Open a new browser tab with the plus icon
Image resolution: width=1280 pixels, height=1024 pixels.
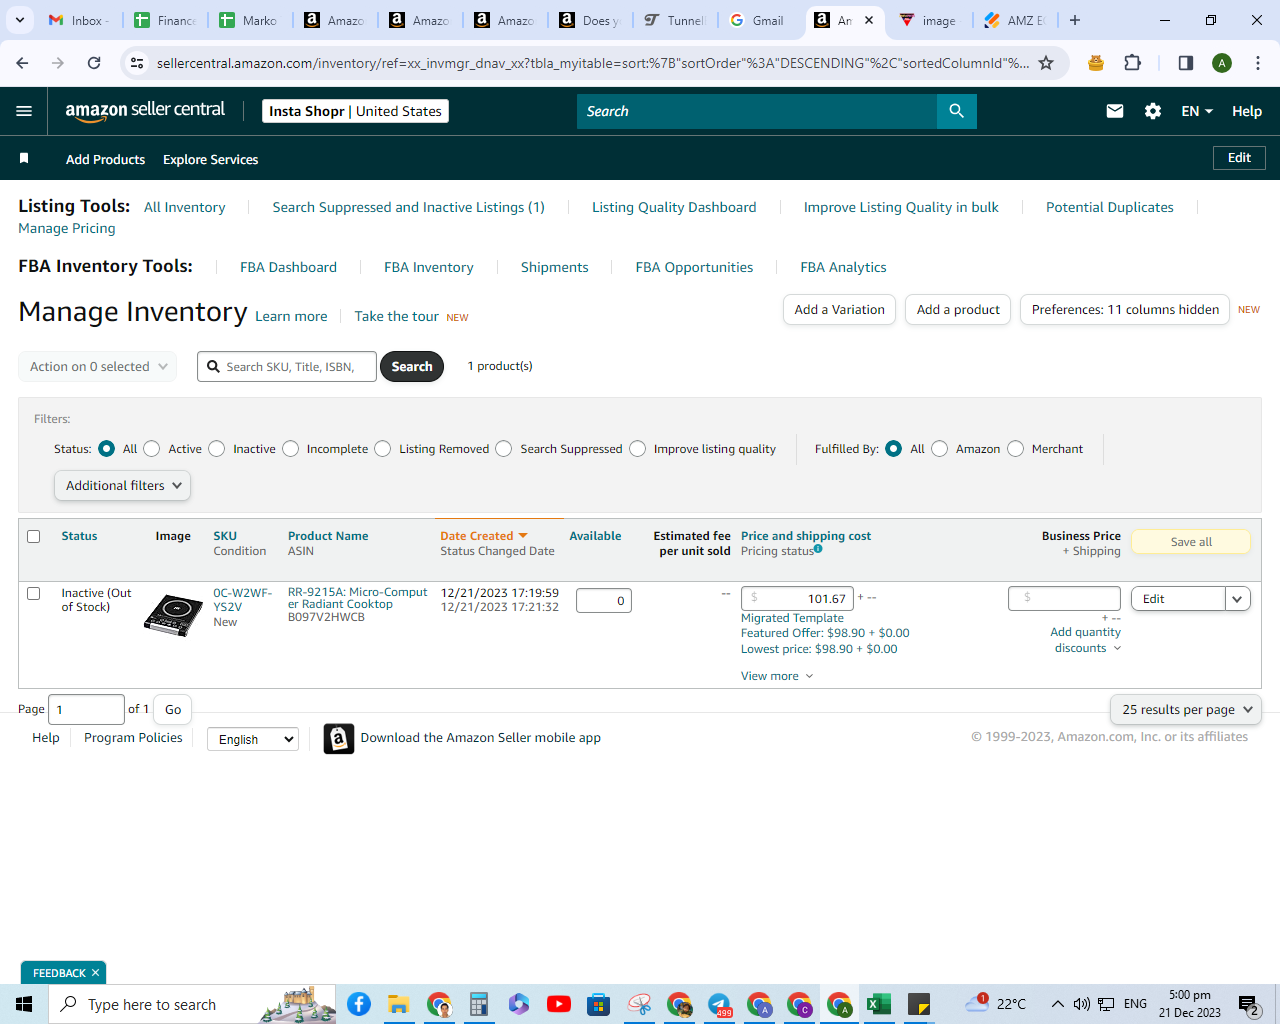point(1075,20)
